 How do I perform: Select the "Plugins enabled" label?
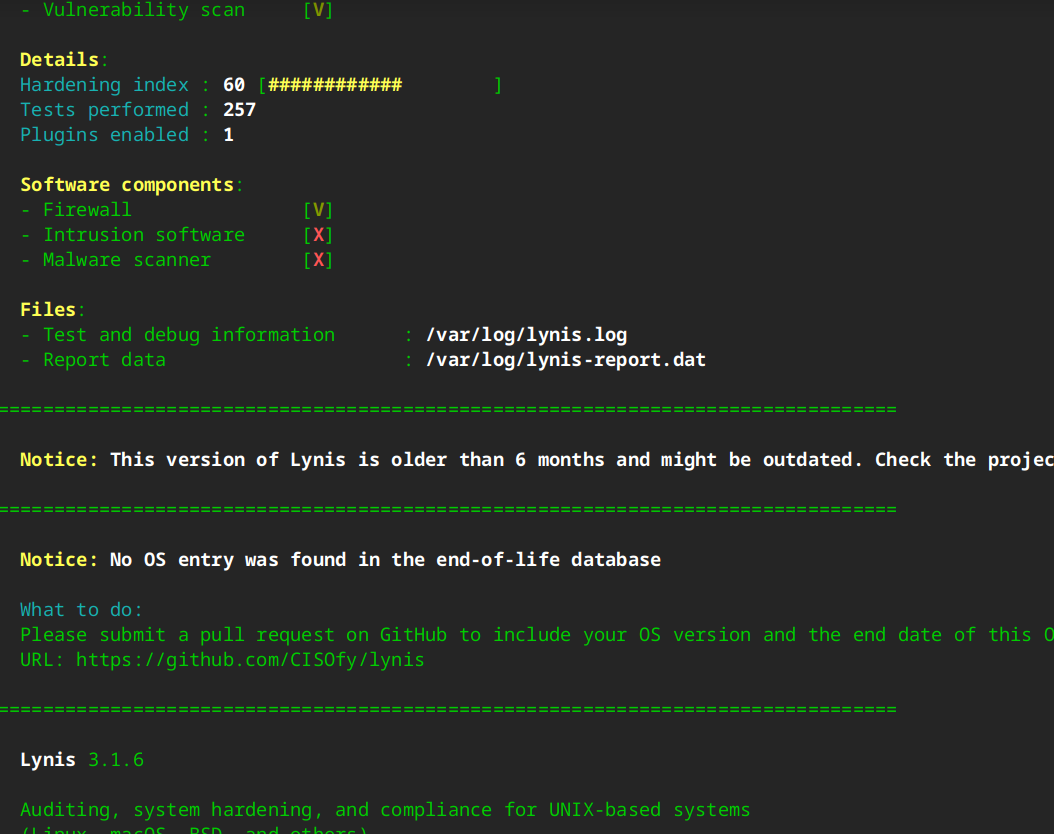pos(104,135)
